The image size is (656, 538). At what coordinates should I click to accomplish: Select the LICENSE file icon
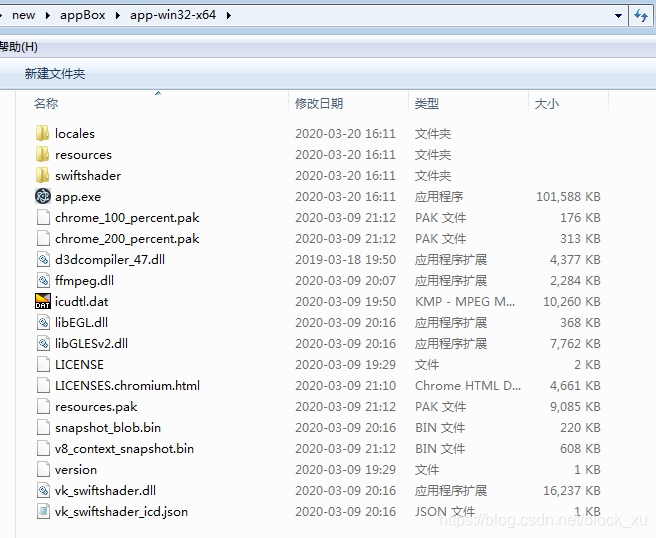[43, 364]
